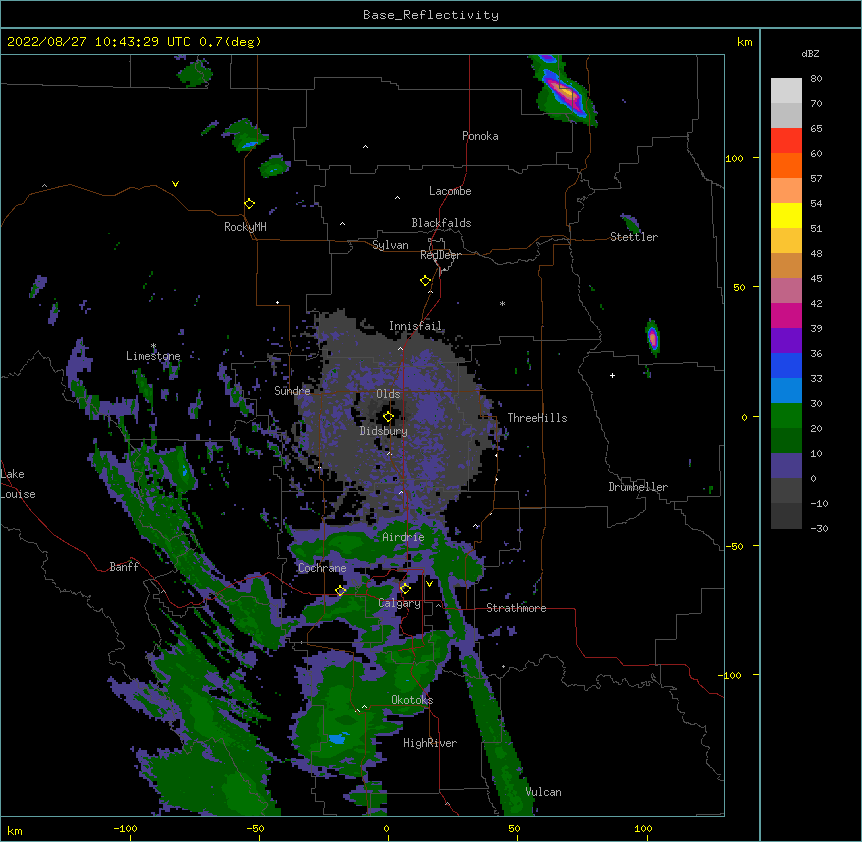Click the Sylvan label
The width and height of the screenshot is (862, 842).
pos(390,245)
